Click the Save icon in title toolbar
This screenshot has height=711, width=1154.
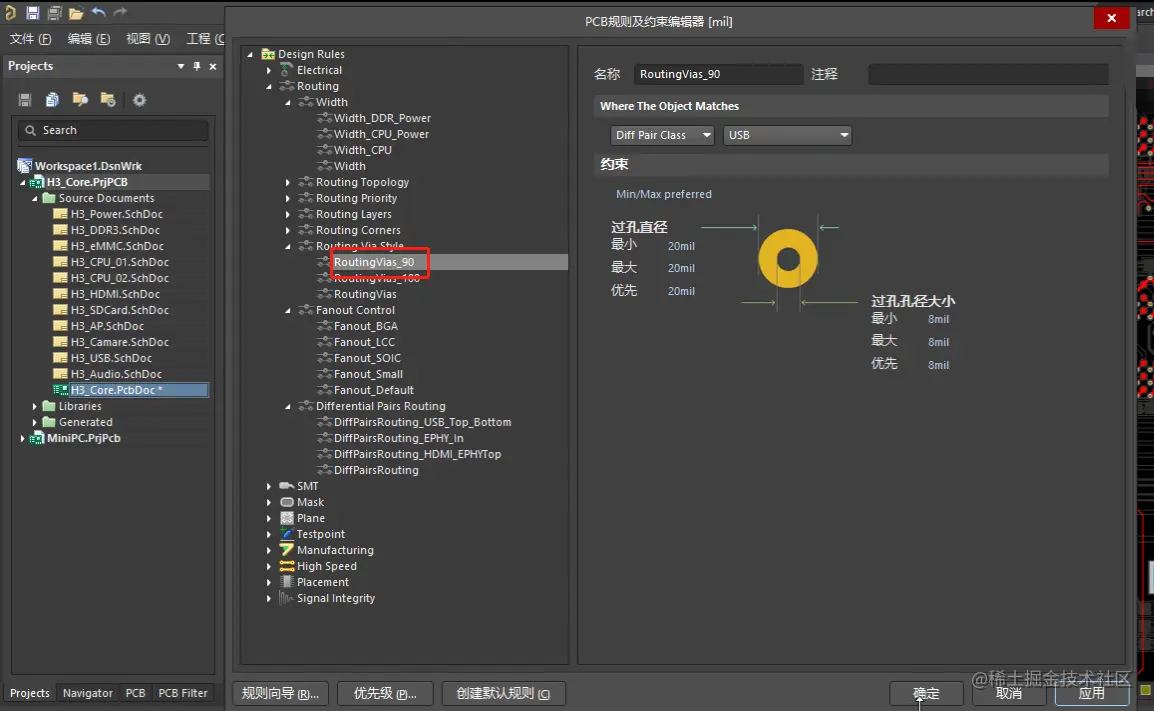pos(32,13)
